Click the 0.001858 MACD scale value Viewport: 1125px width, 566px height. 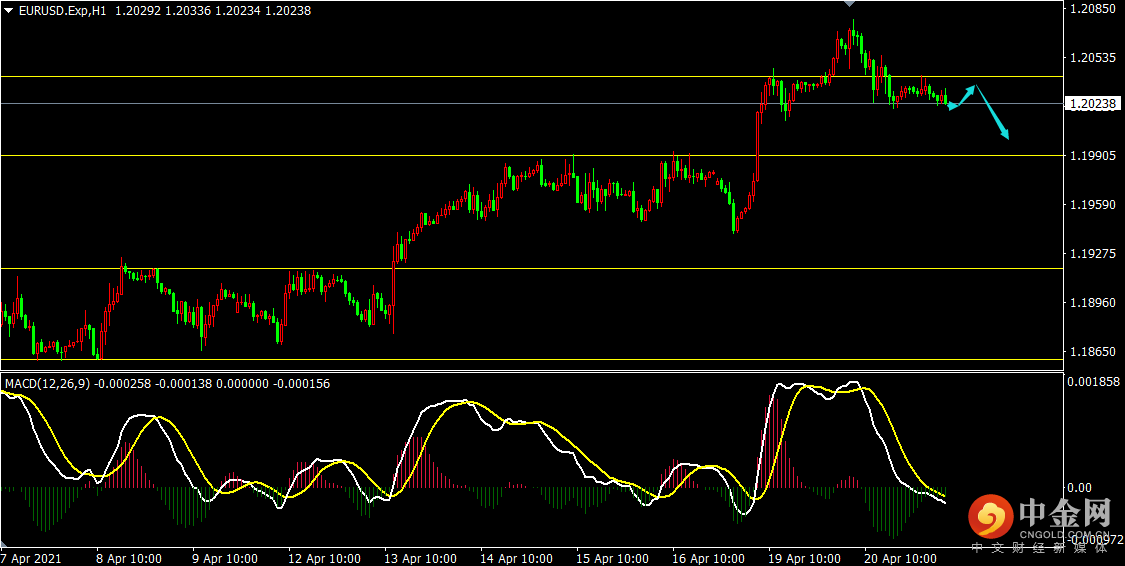1093,382
